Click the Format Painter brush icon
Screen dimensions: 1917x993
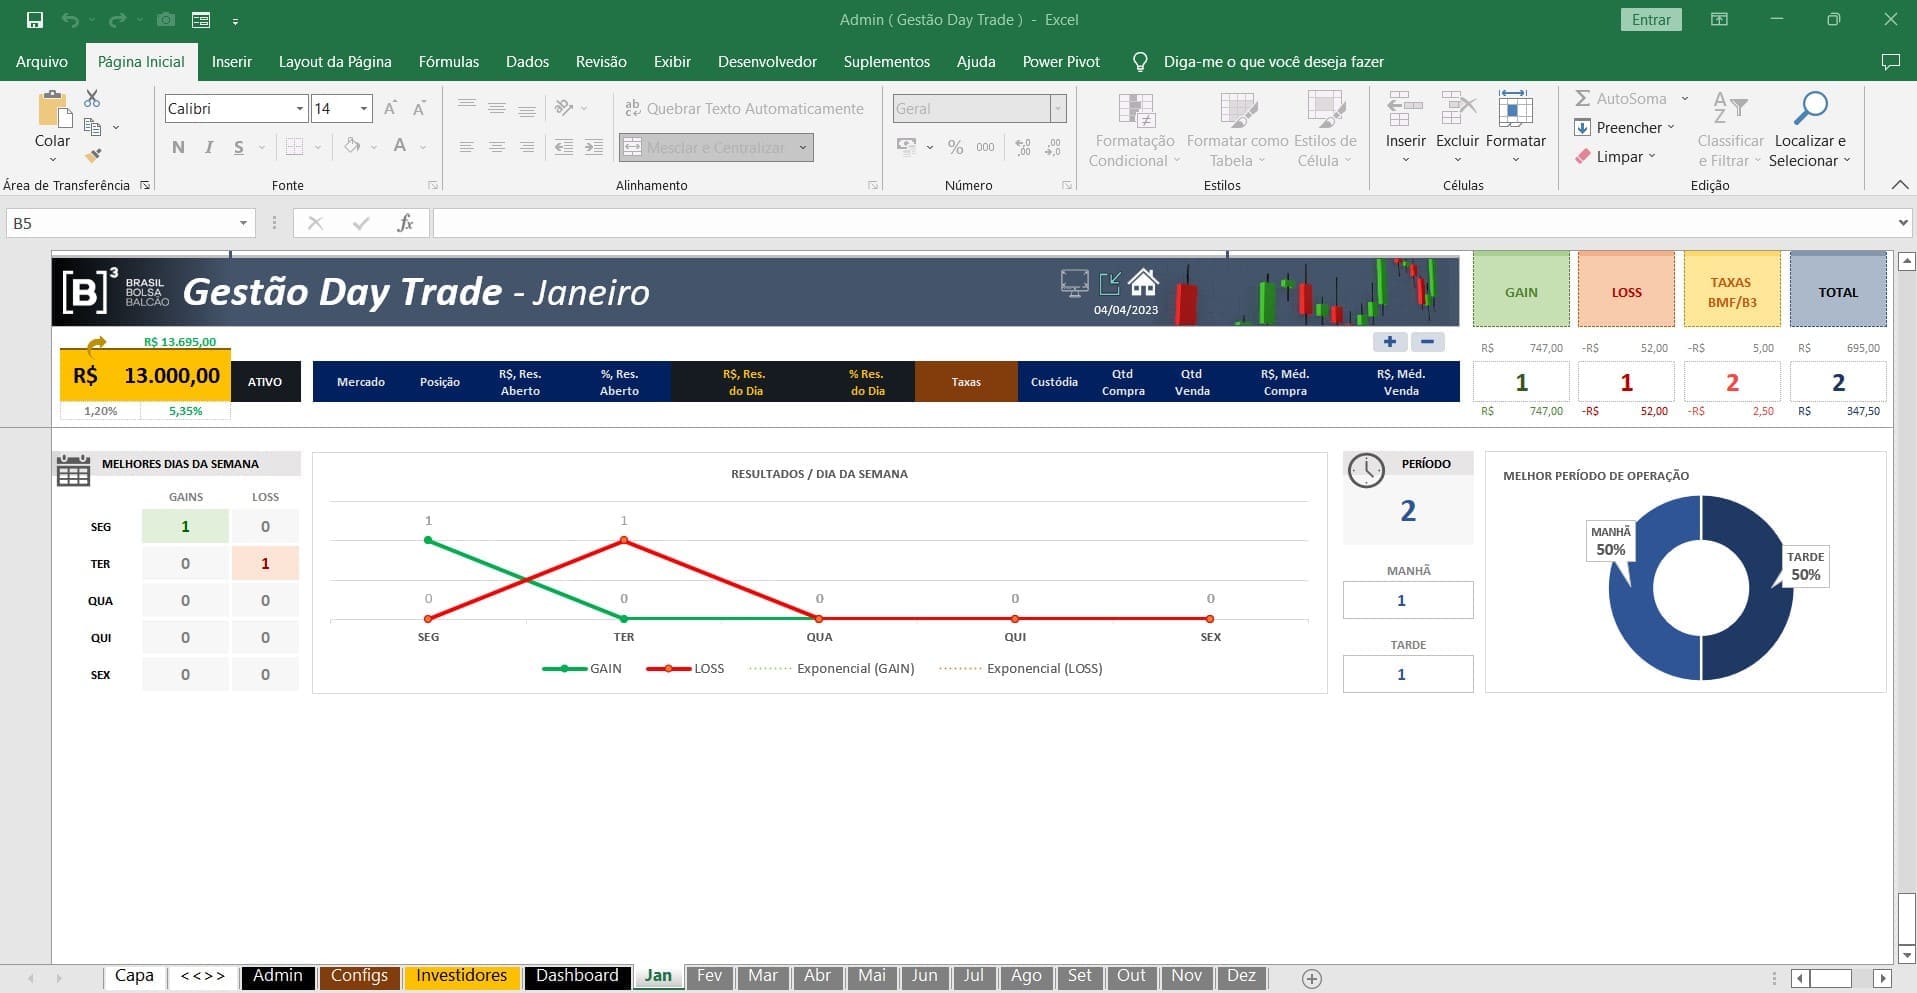click(92, 155)
